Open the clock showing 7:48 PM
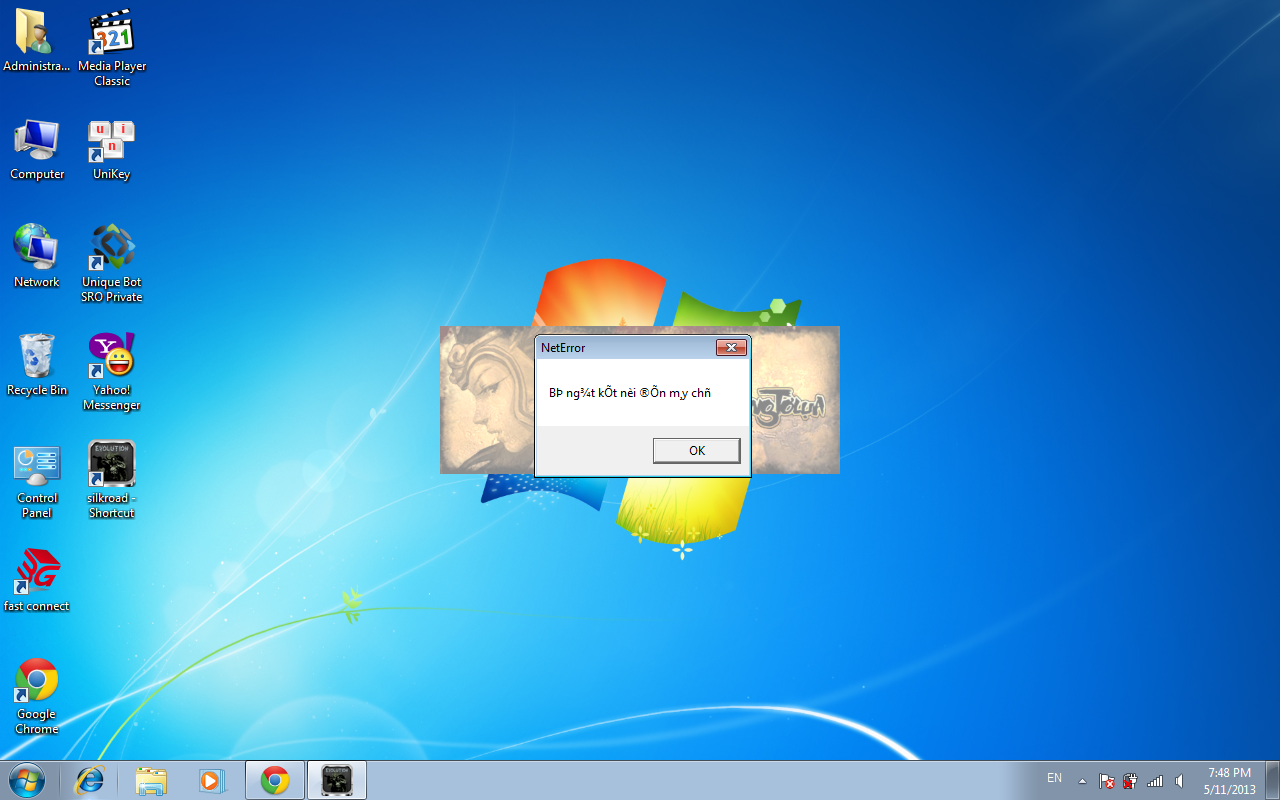Viewport: 1280px width, 800px height. (x=1230, y=781)
